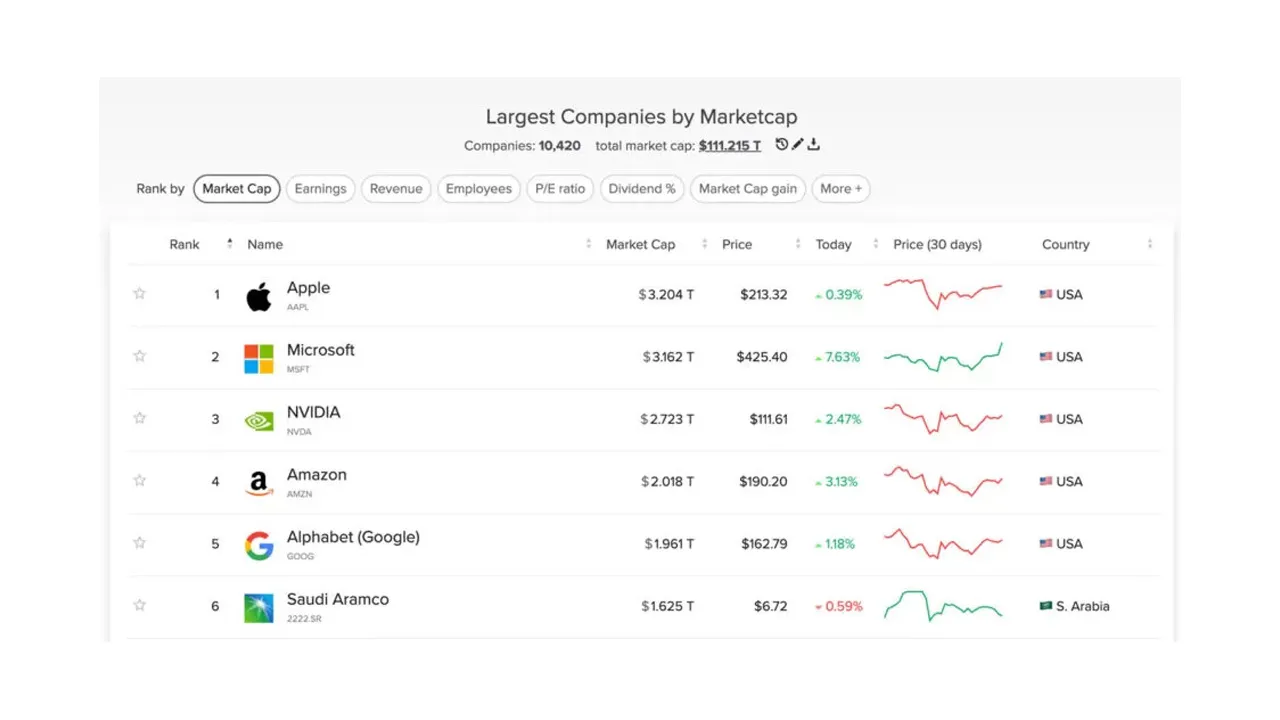
Task: Click the Microsoft logo icon
Action: pyautogui.click(x=259, y=358)
